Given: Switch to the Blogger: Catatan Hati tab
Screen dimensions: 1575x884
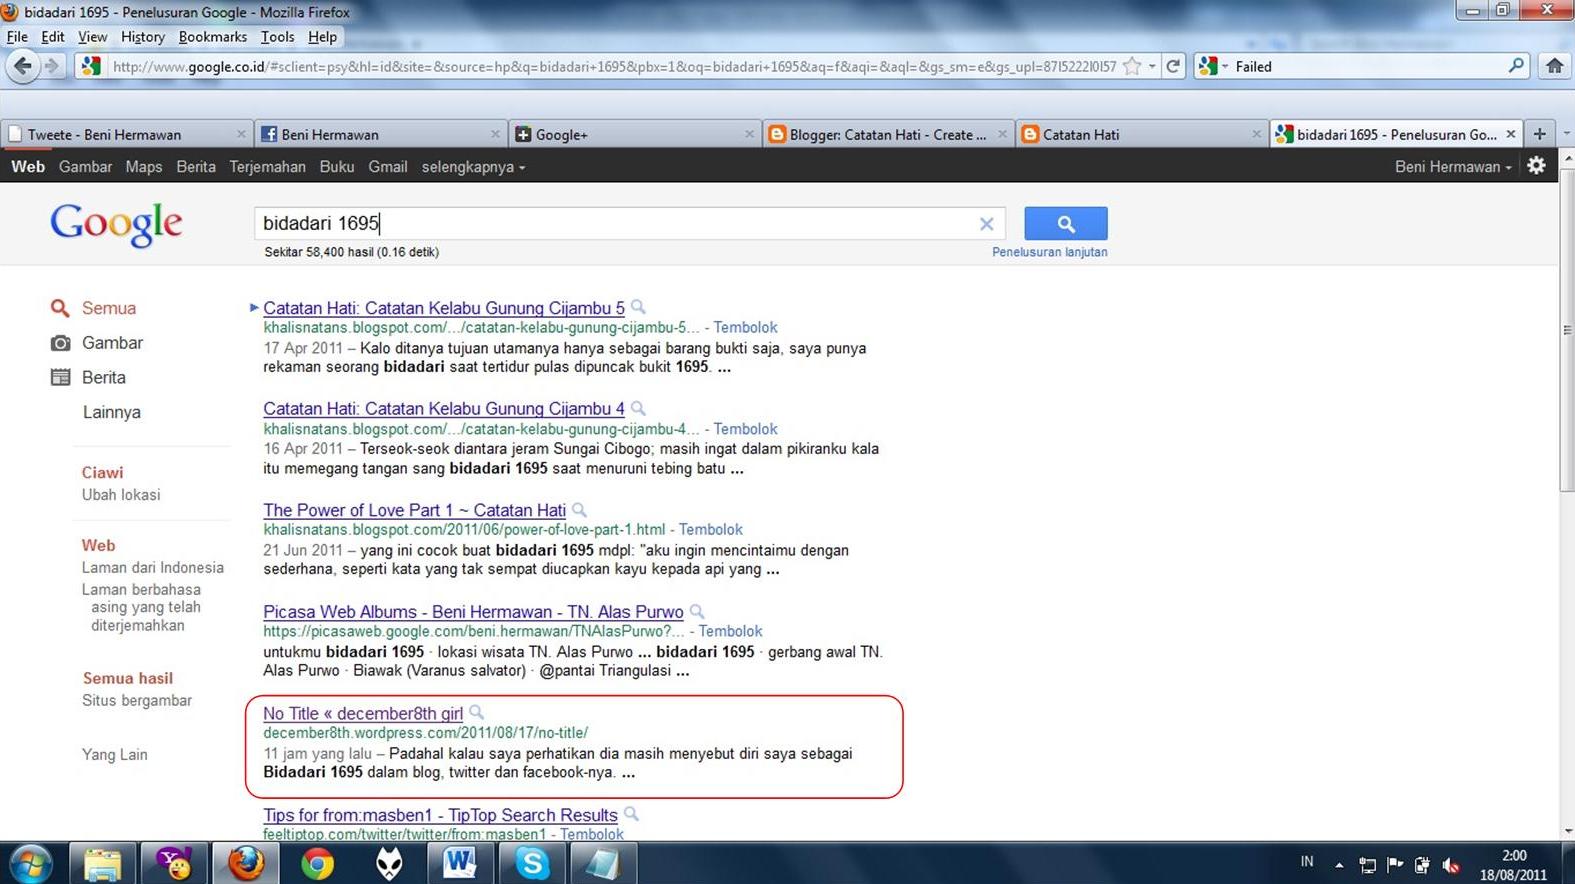Looking at the screenshot, I should (x=888, y=134).
